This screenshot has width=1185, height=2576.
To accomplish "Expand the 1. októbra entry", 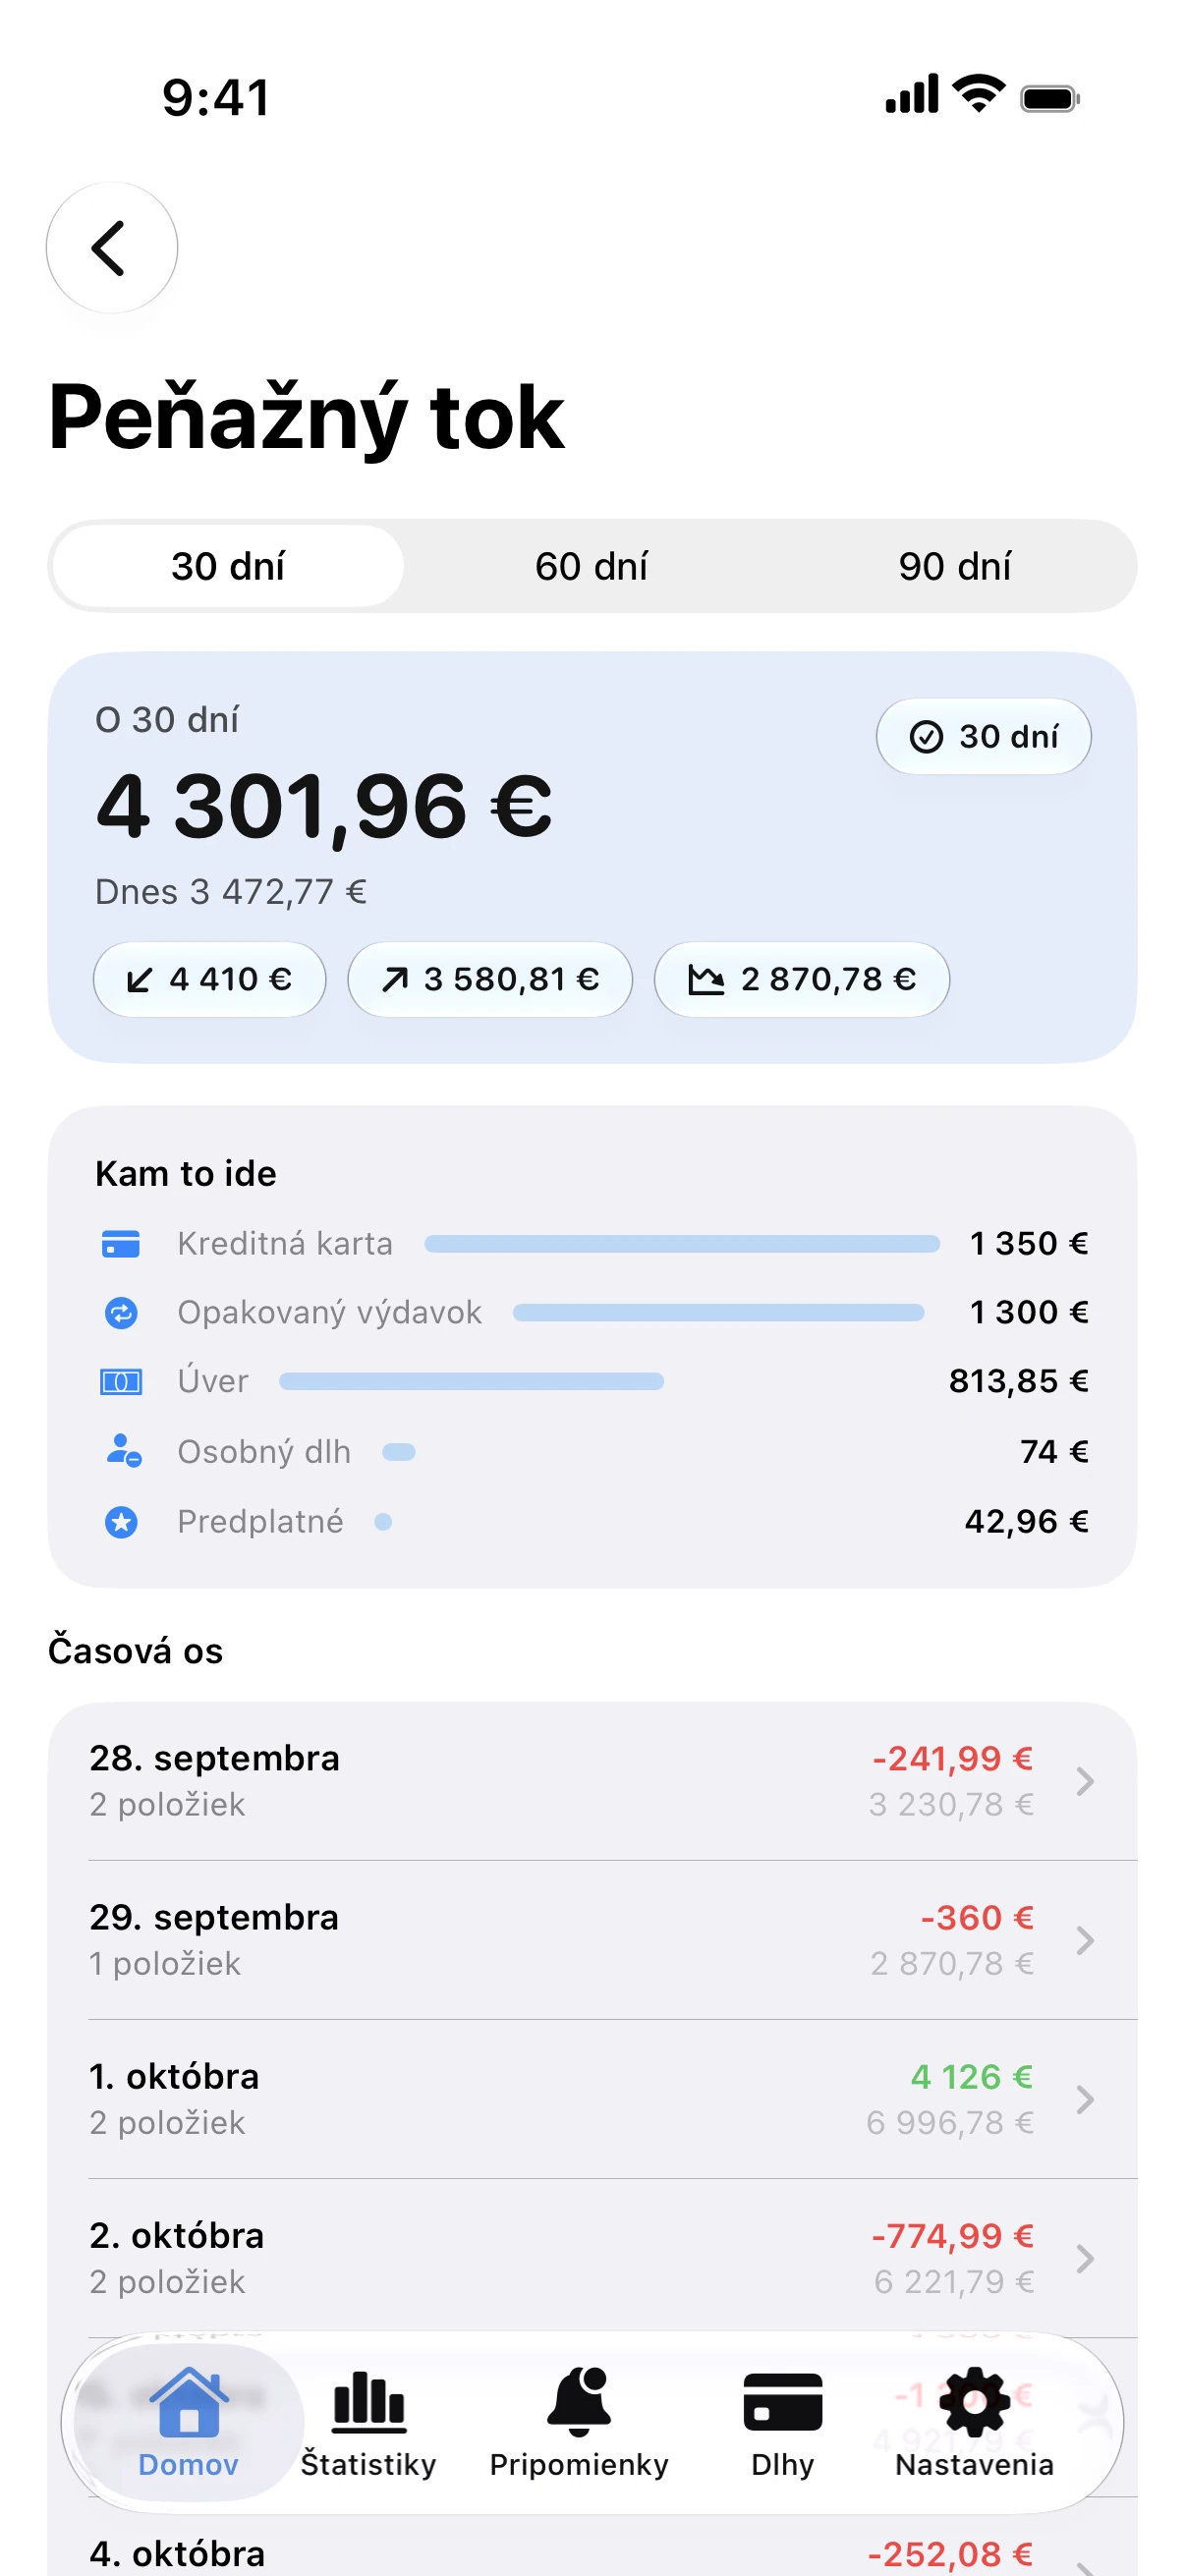I will tap(592, 2098).
